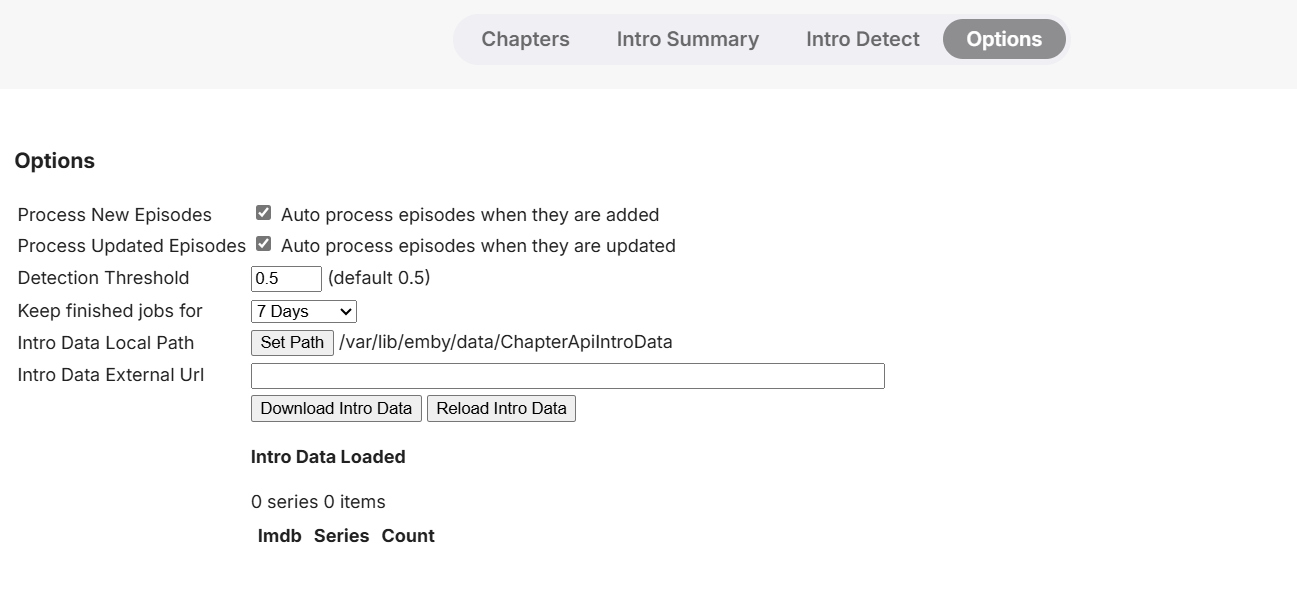Click the "0 series 0 items" status text
The height and width of the screenshot is (612, 1297).
coord(318,502)
